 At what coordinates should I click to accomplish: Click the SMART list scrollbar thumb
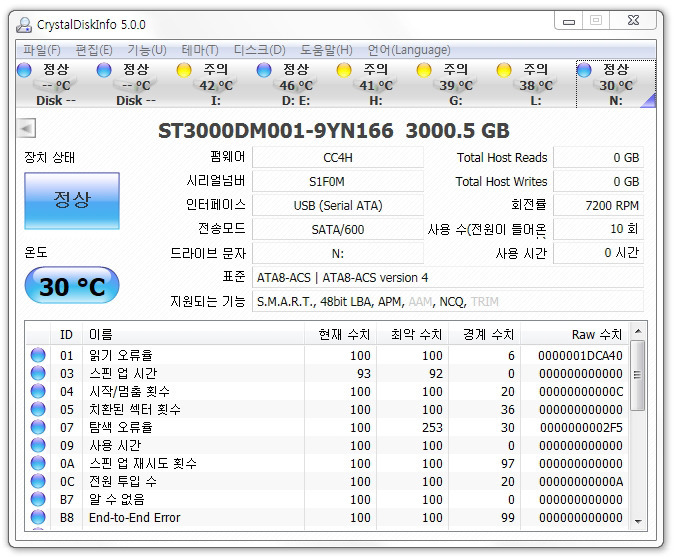[638, 375]
